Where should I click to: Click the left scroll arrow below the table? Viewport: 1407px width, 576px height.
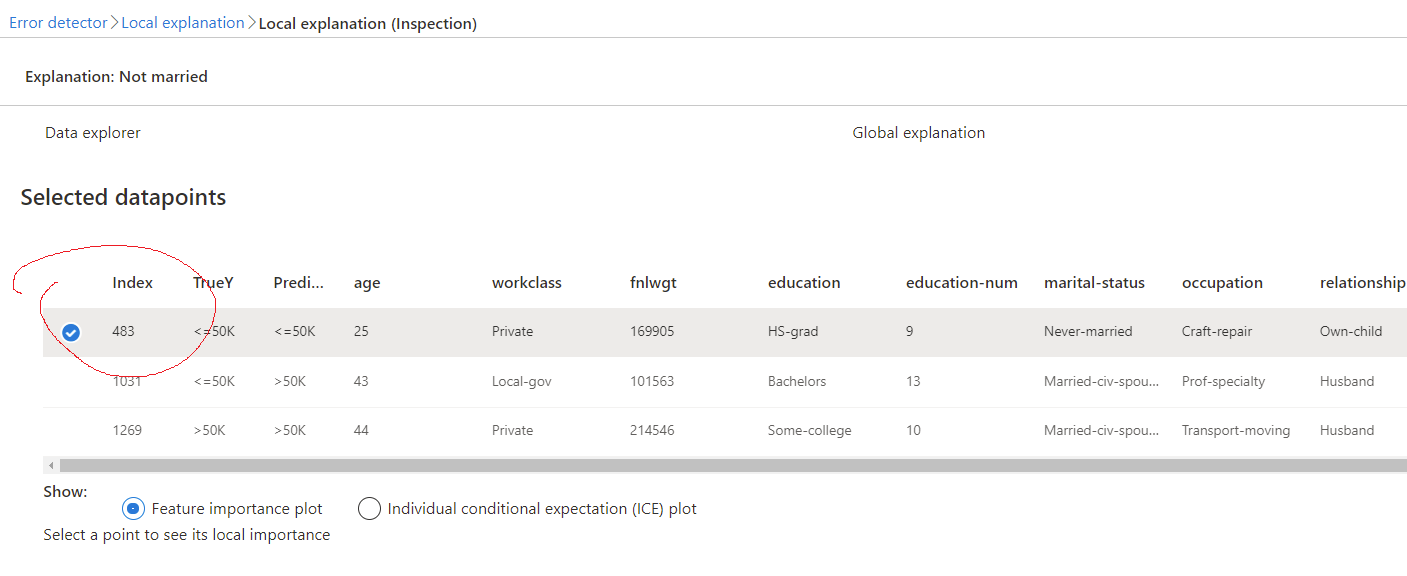pos(50,464)
